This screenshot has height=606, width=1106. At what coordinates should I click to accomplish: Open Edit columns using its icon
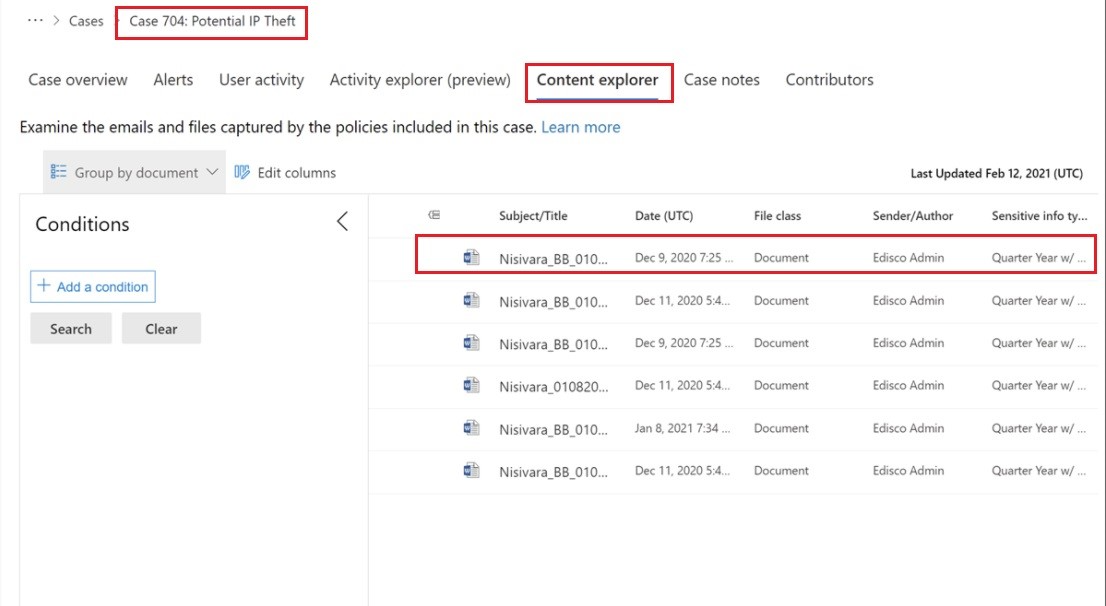(x=241, y=172)
